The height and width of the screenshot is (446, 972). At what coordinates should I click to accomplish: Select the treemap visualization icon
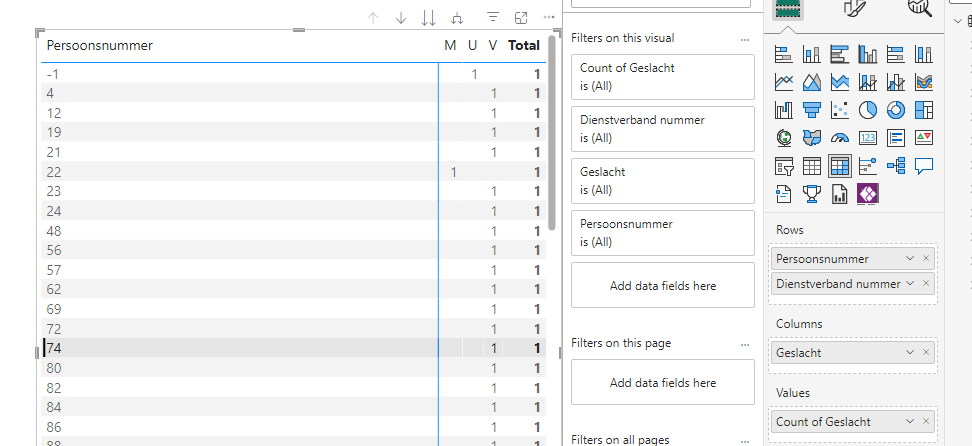point(924,110)
